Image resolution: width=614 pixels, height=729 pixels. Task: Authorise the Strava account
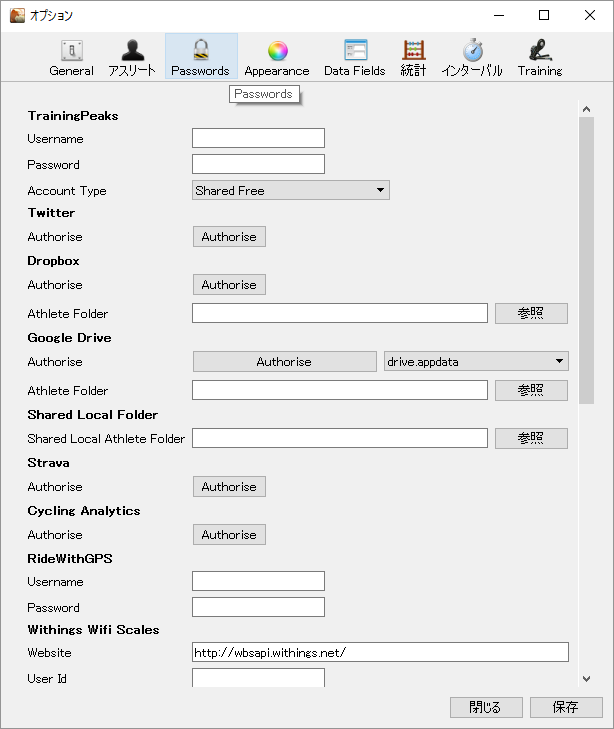point(229,486)
